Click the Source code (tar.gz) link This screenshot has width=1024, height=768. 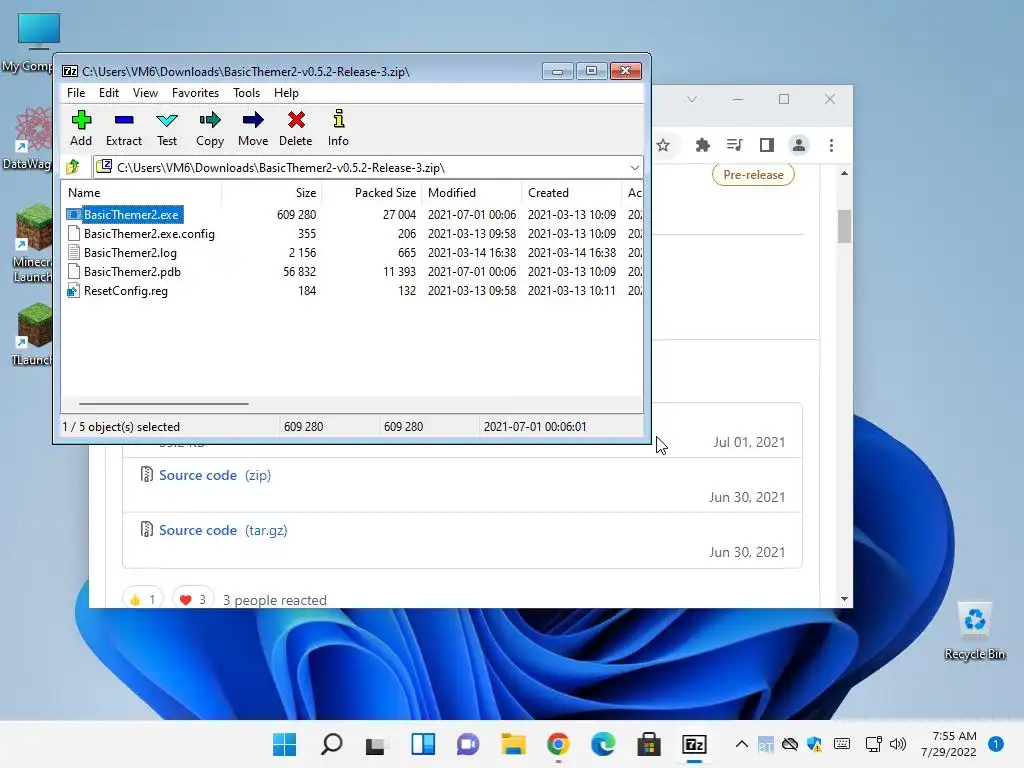coord(223,530)
